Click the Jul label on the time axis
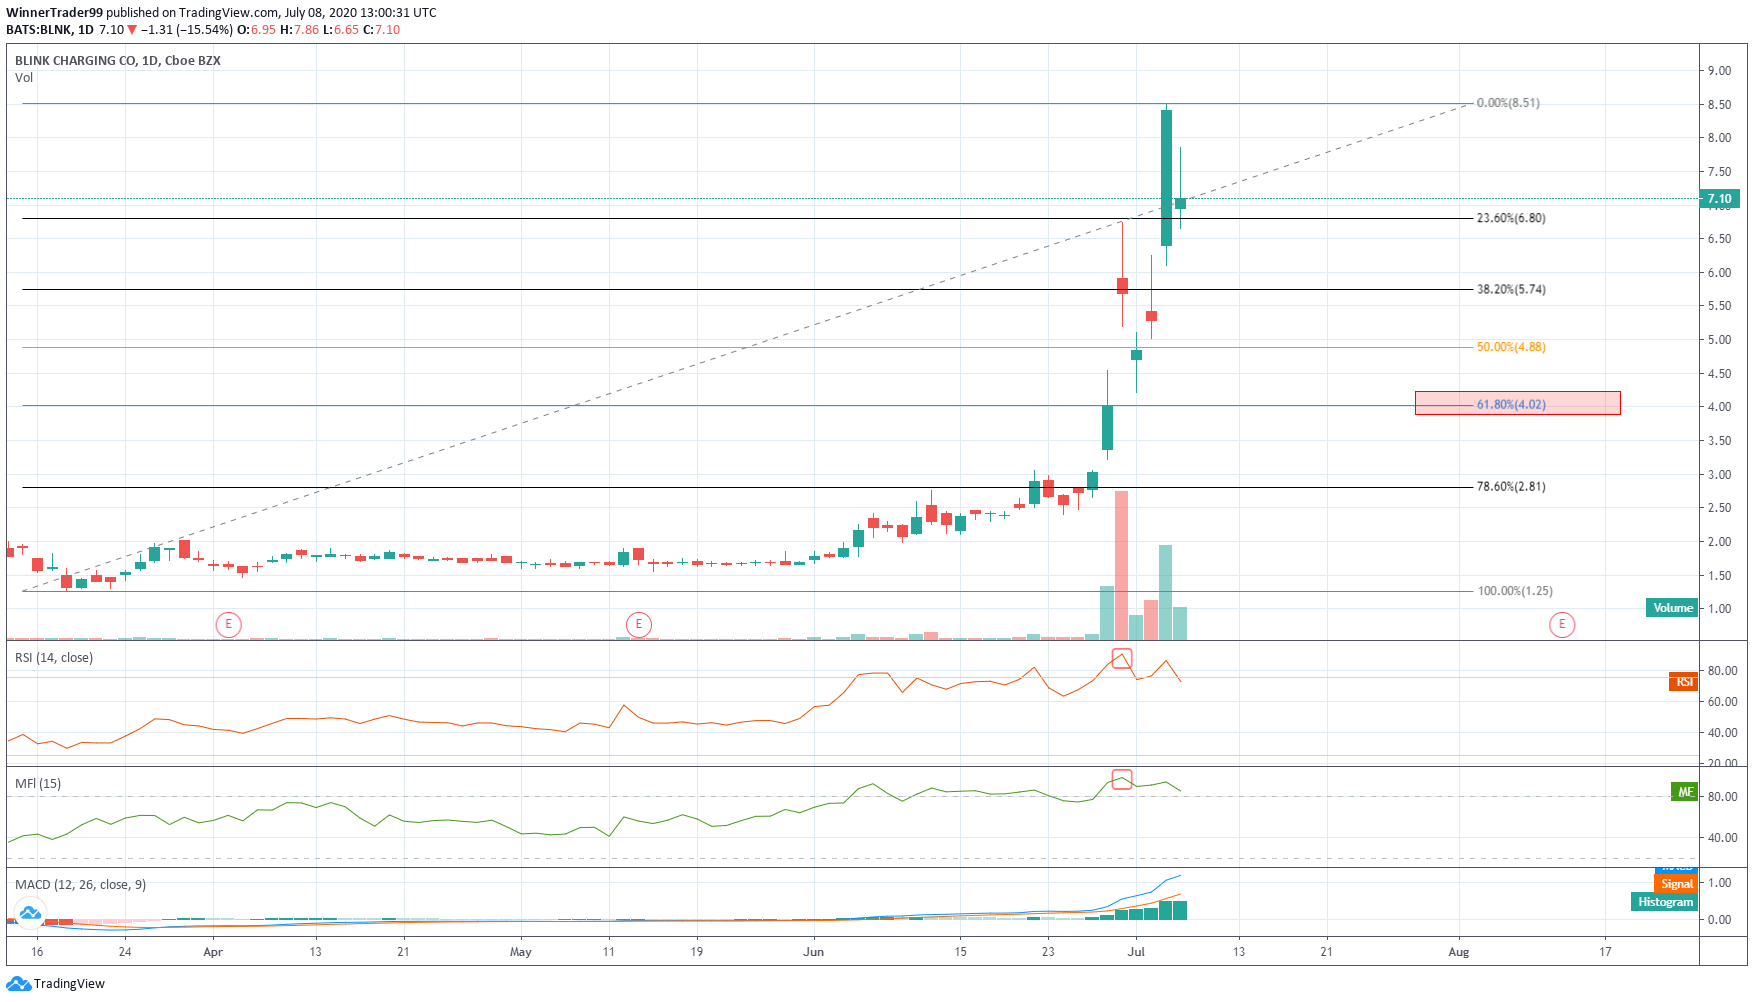 [x=1136, y=952]
